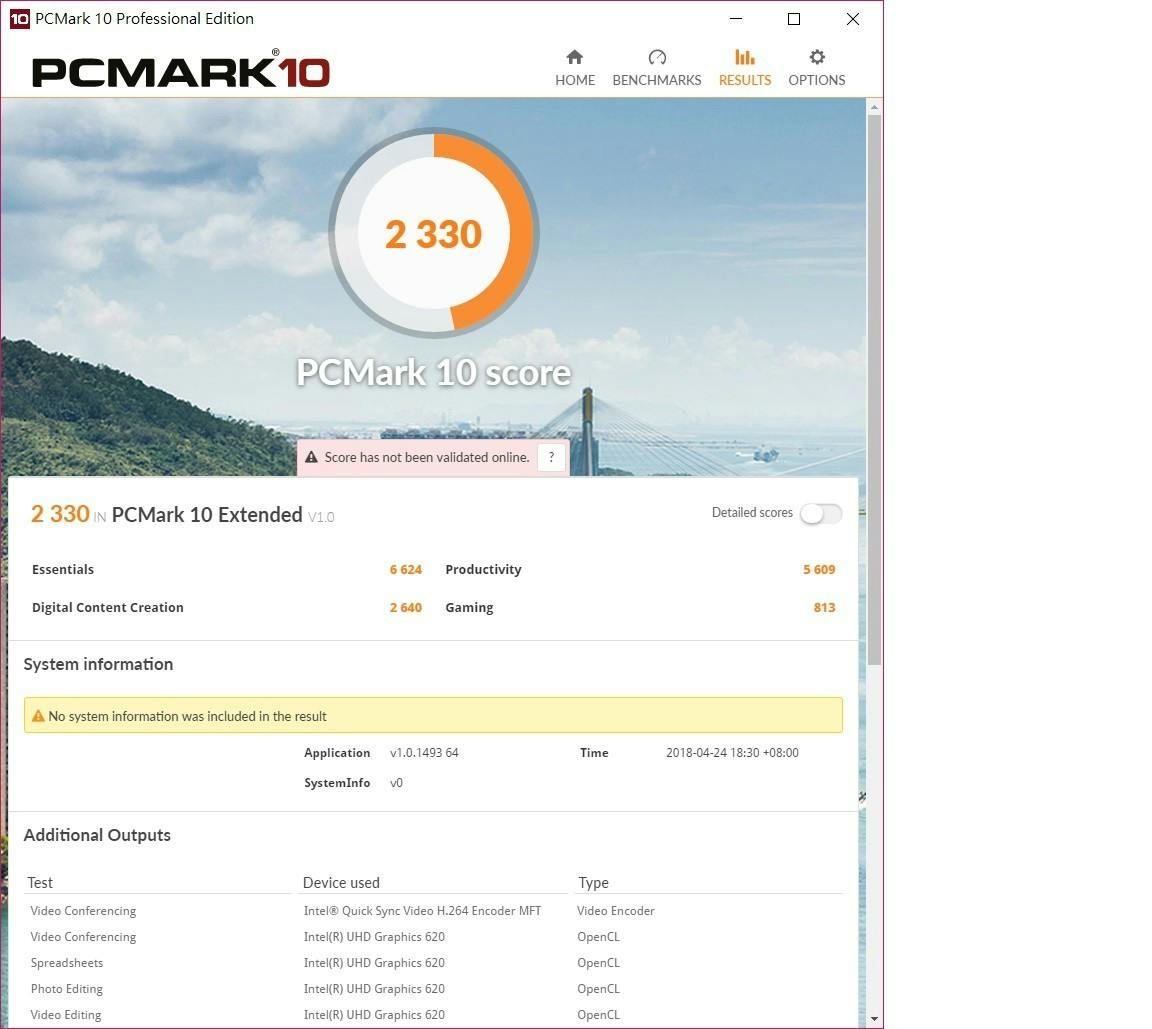
Task: Maximize the PCMark 10 window
Action: [x=794, y=19]
